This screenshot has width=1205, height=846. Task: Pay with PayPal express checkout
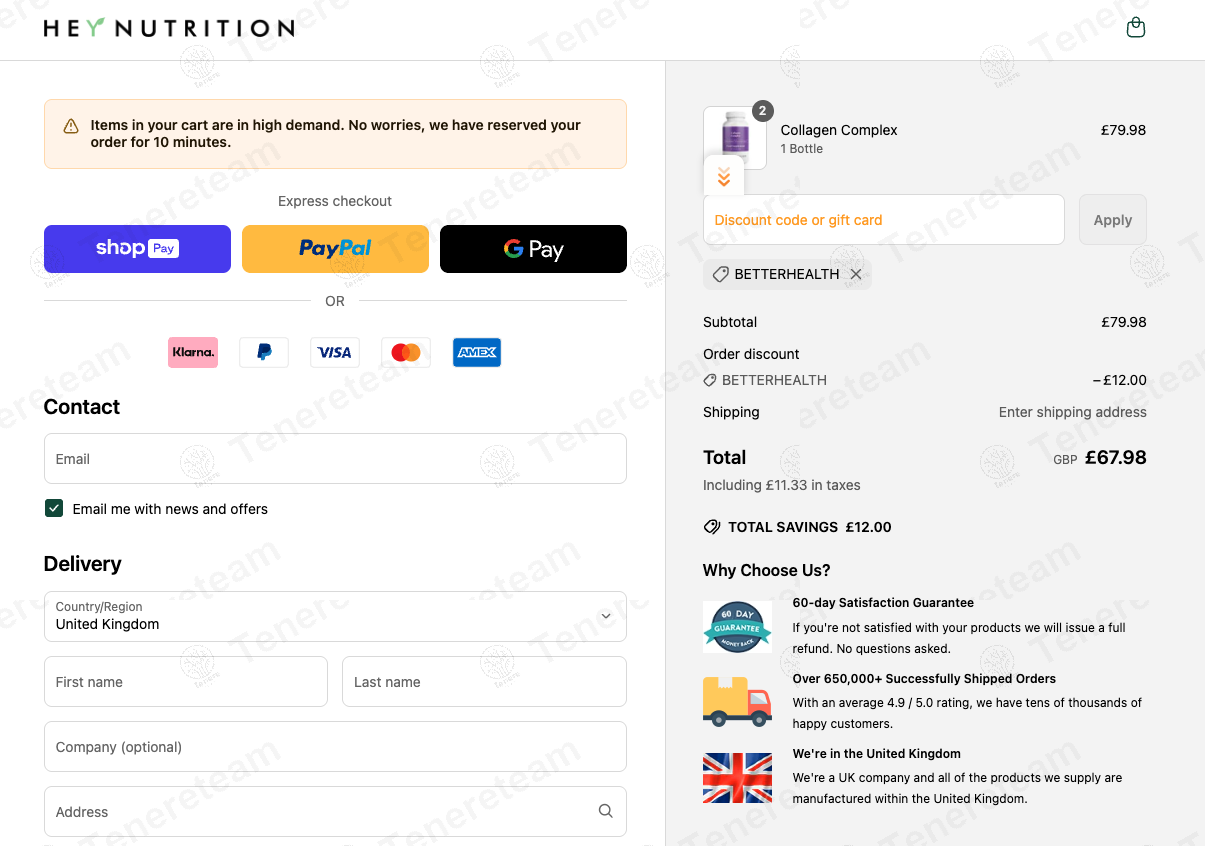335,249
